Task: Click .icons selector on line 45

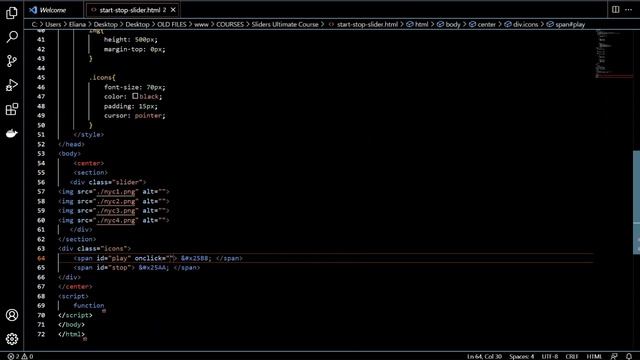Action: 102,78
